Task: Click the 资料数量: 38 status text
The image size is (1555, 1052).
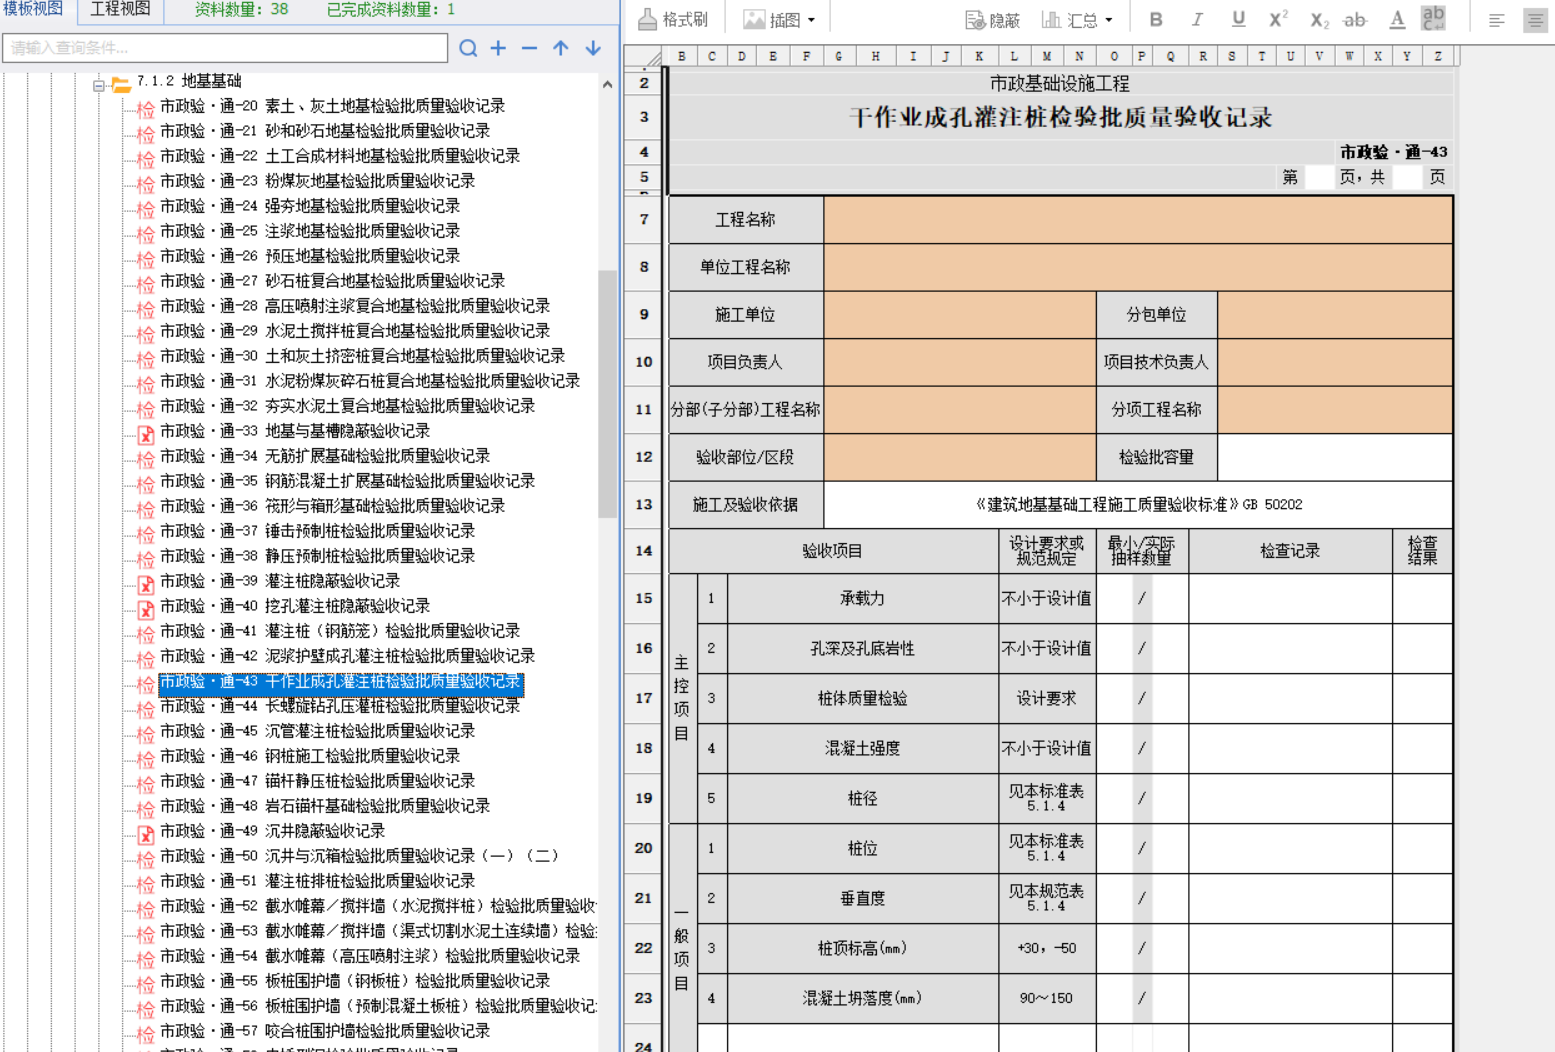Action: pyautogui.click(x=241, y=9)
